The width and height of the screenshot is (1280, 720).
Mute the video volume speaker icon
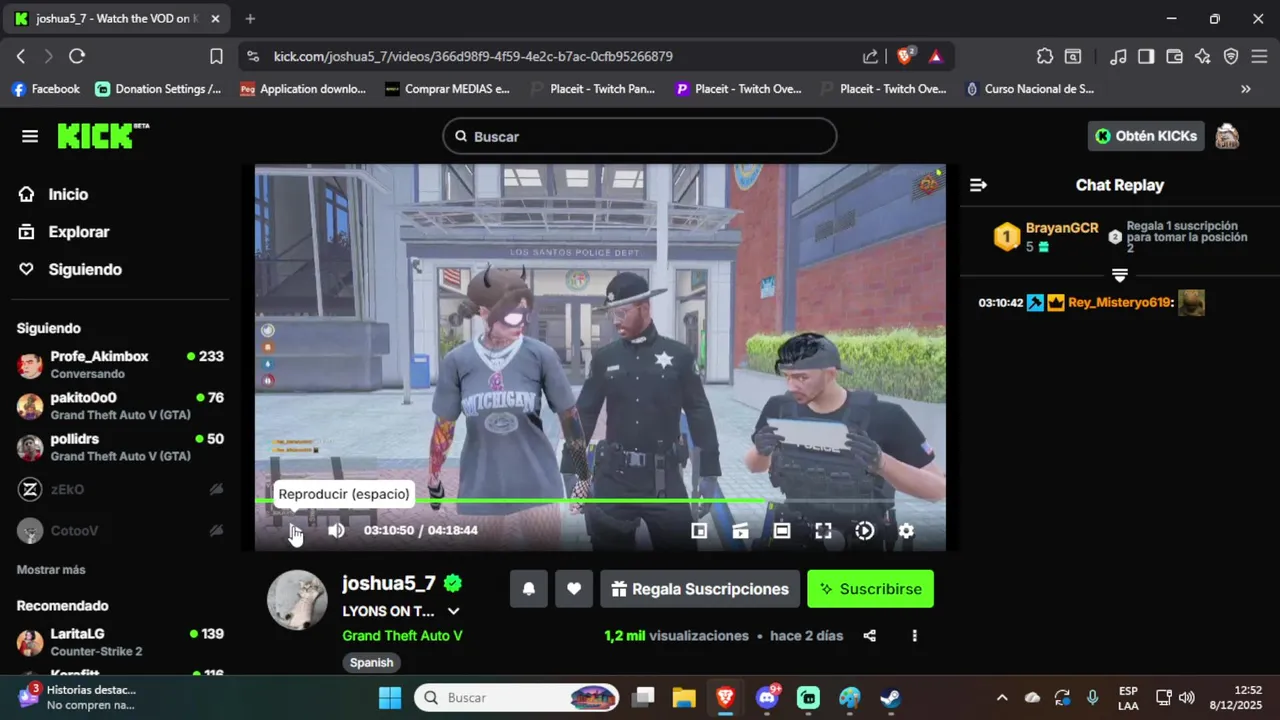(336, 531)
